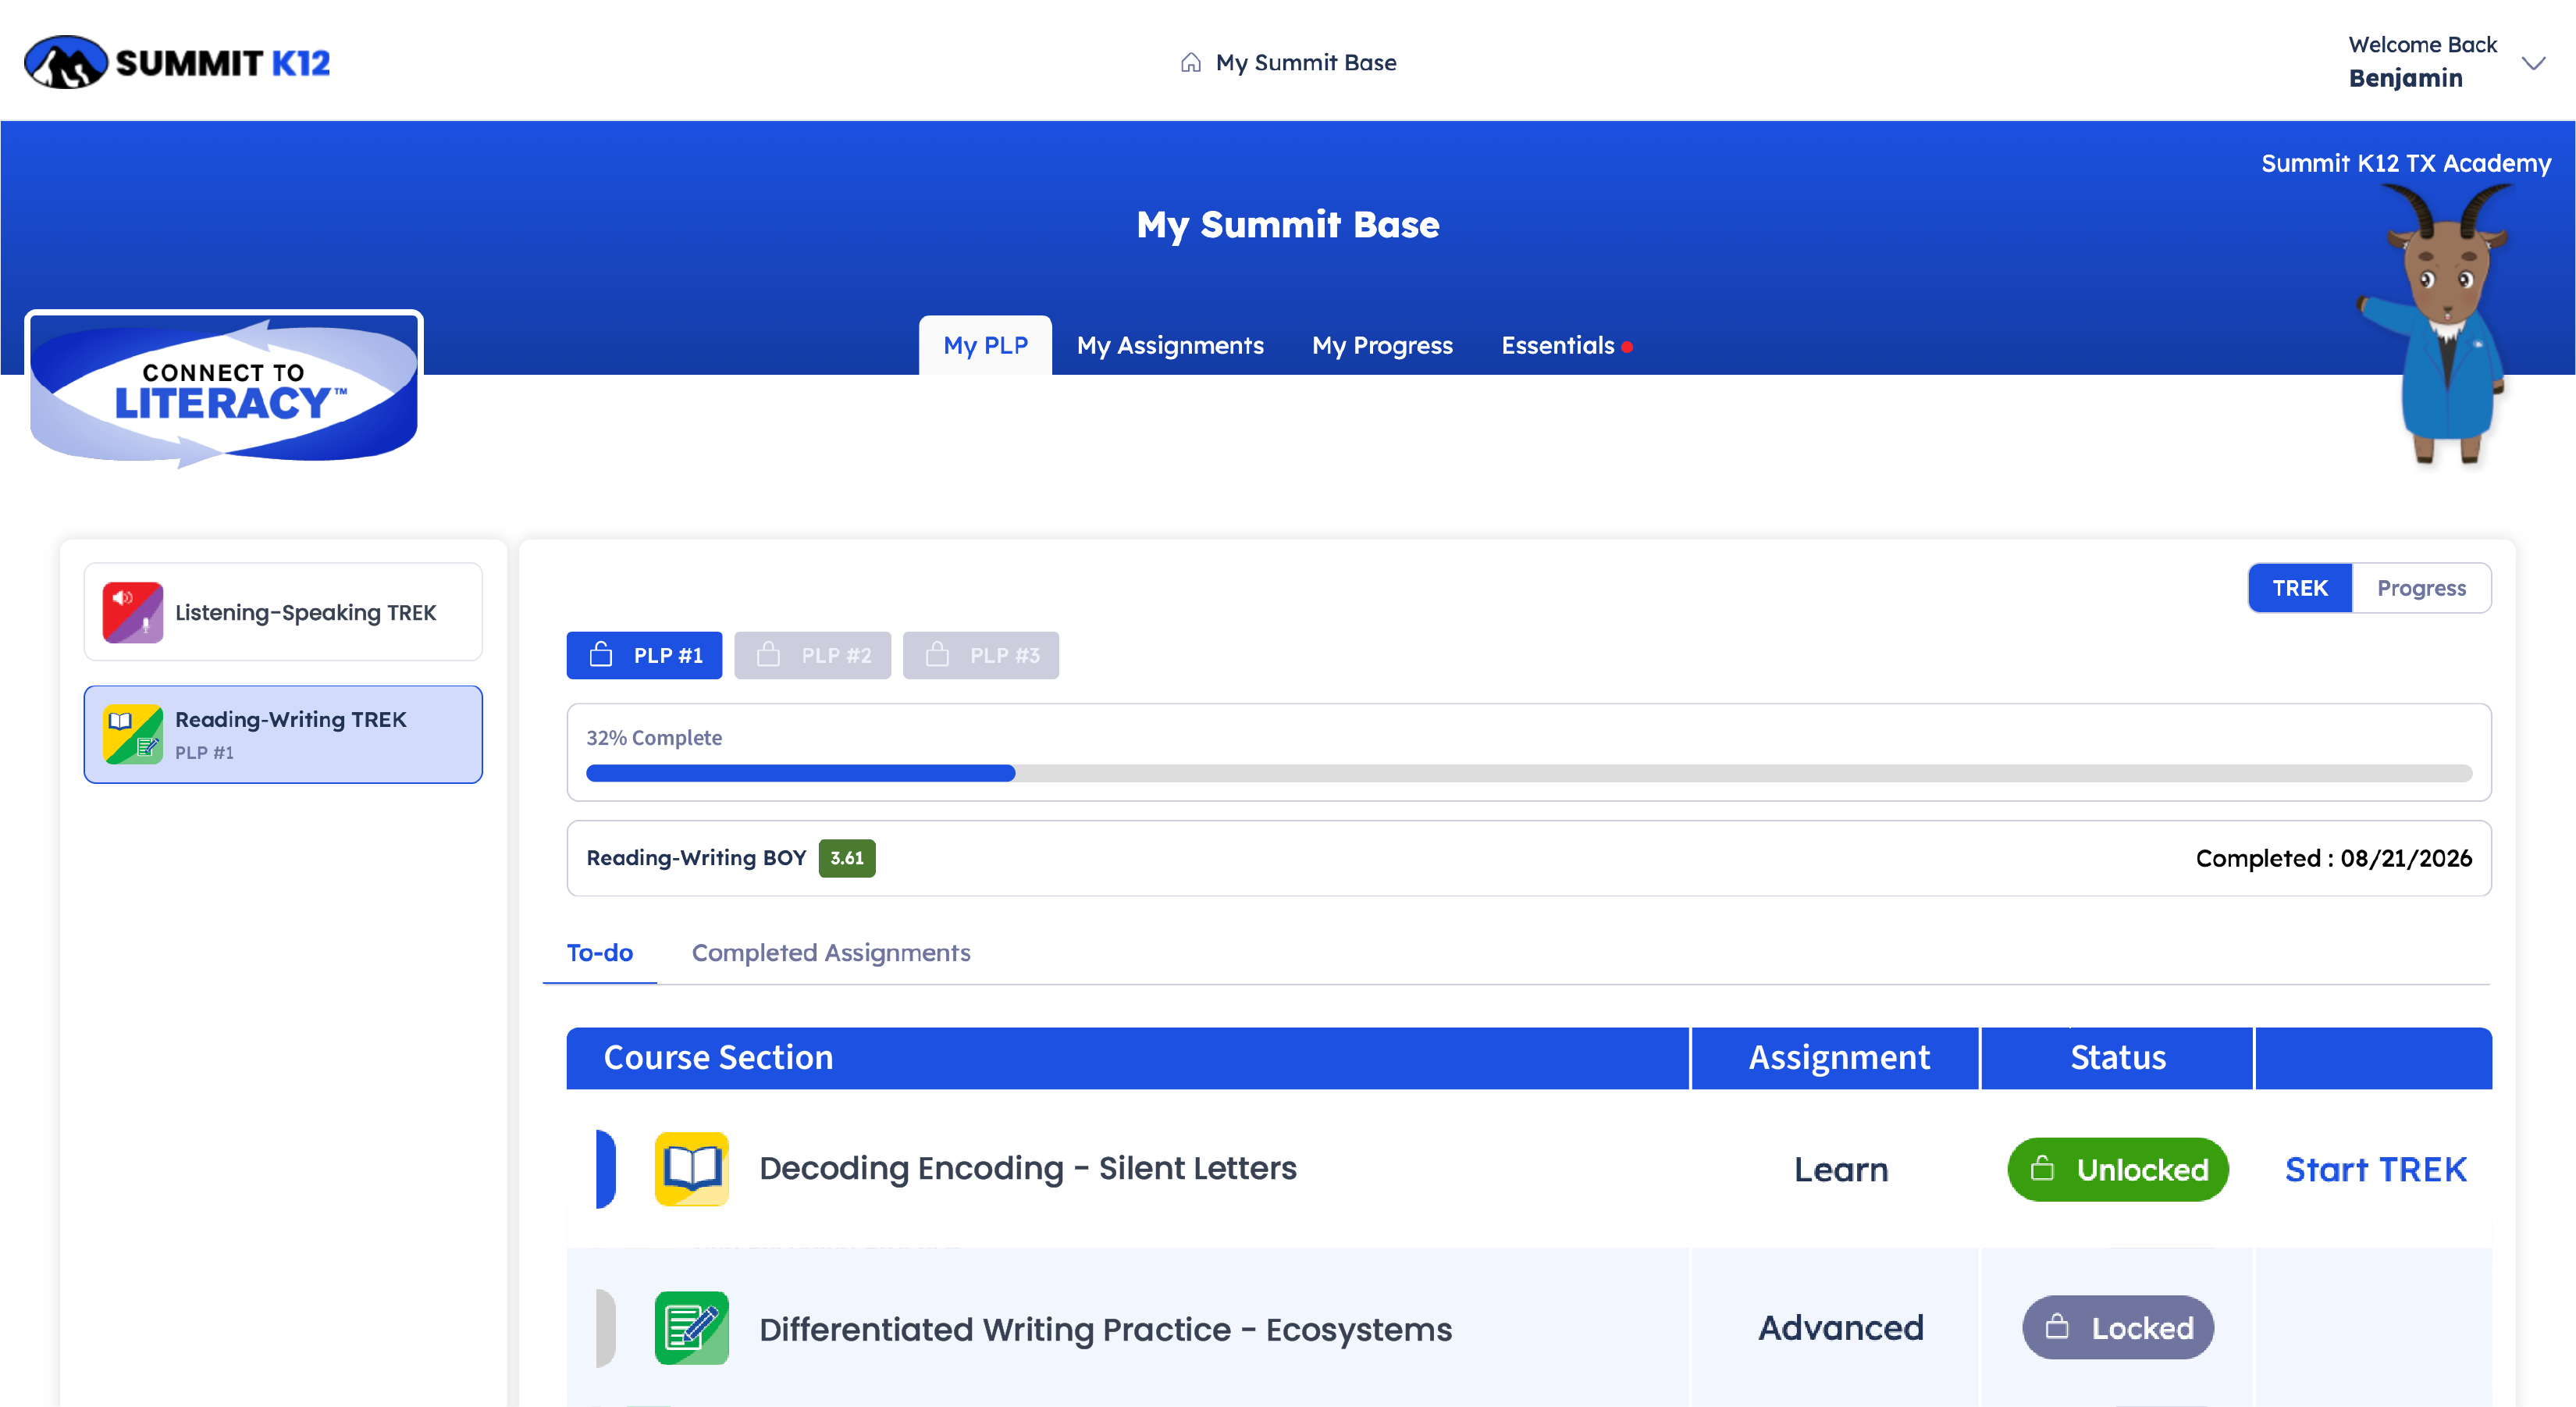Image resolution: width=2576 pixels, height=1407 pixels.
Task: Click the yellow book icon for Decoding Encoding
Action: pyautogui.click(x=692, y=1169)
